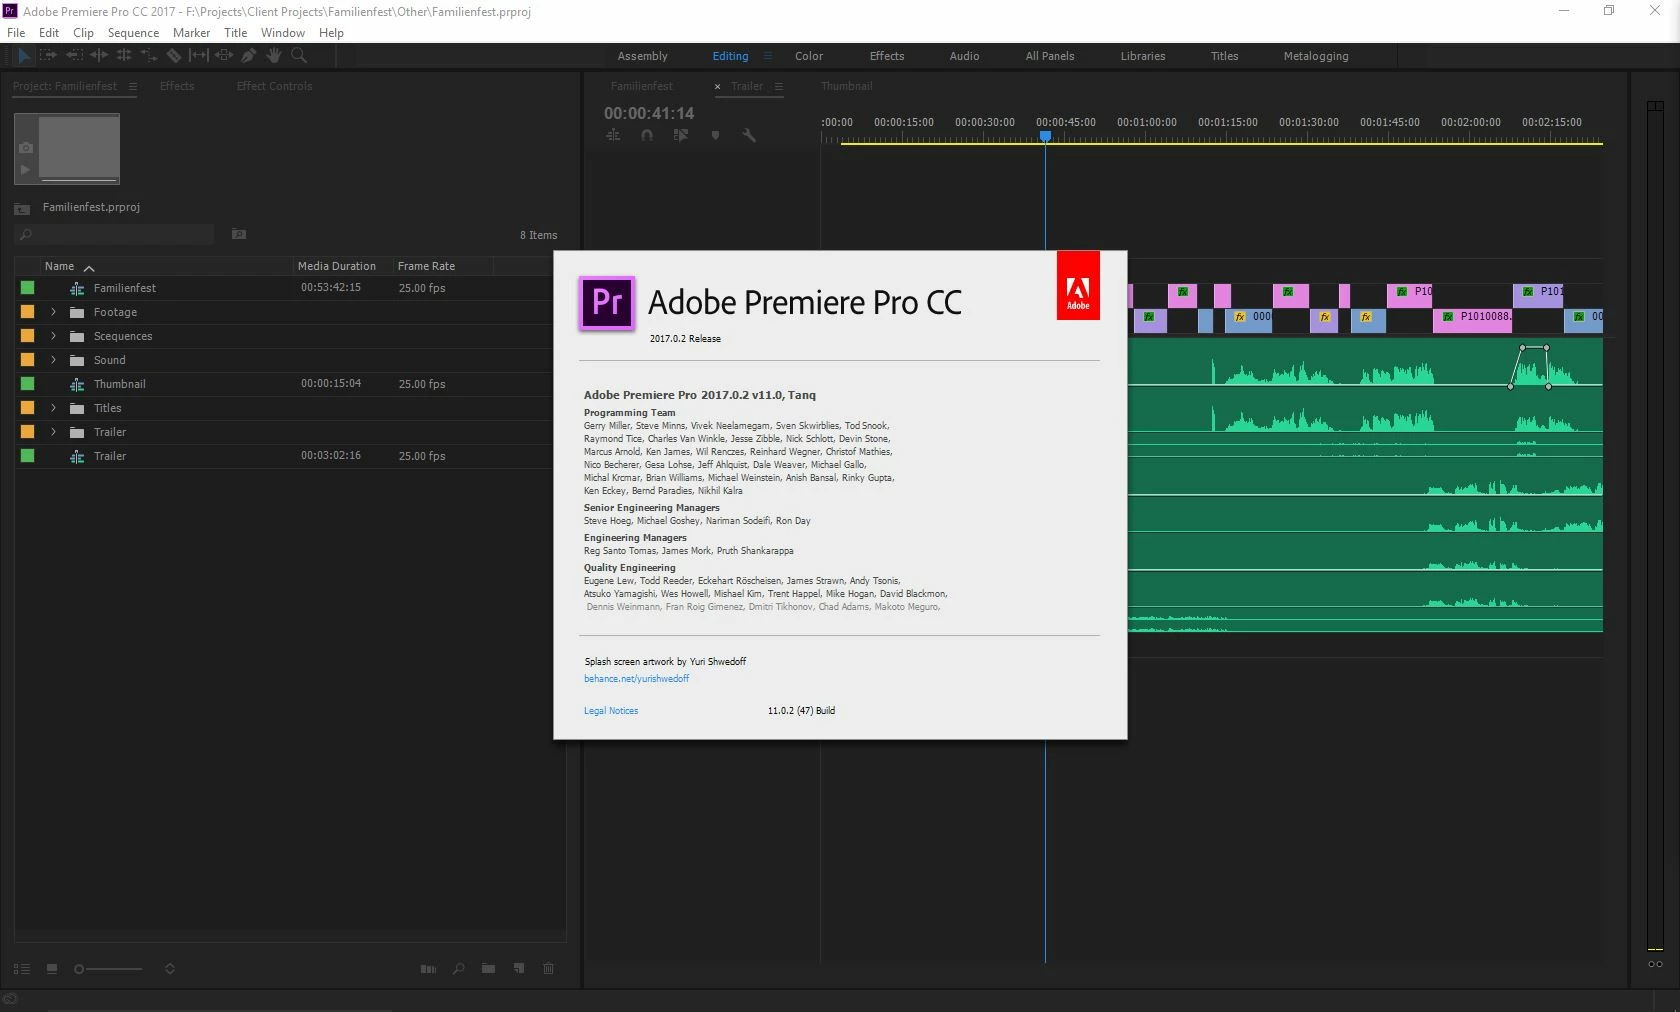Open sort icons dropdown in project panel
Viewport: 1680px width, 1012px height.
(x=170, y=969)
